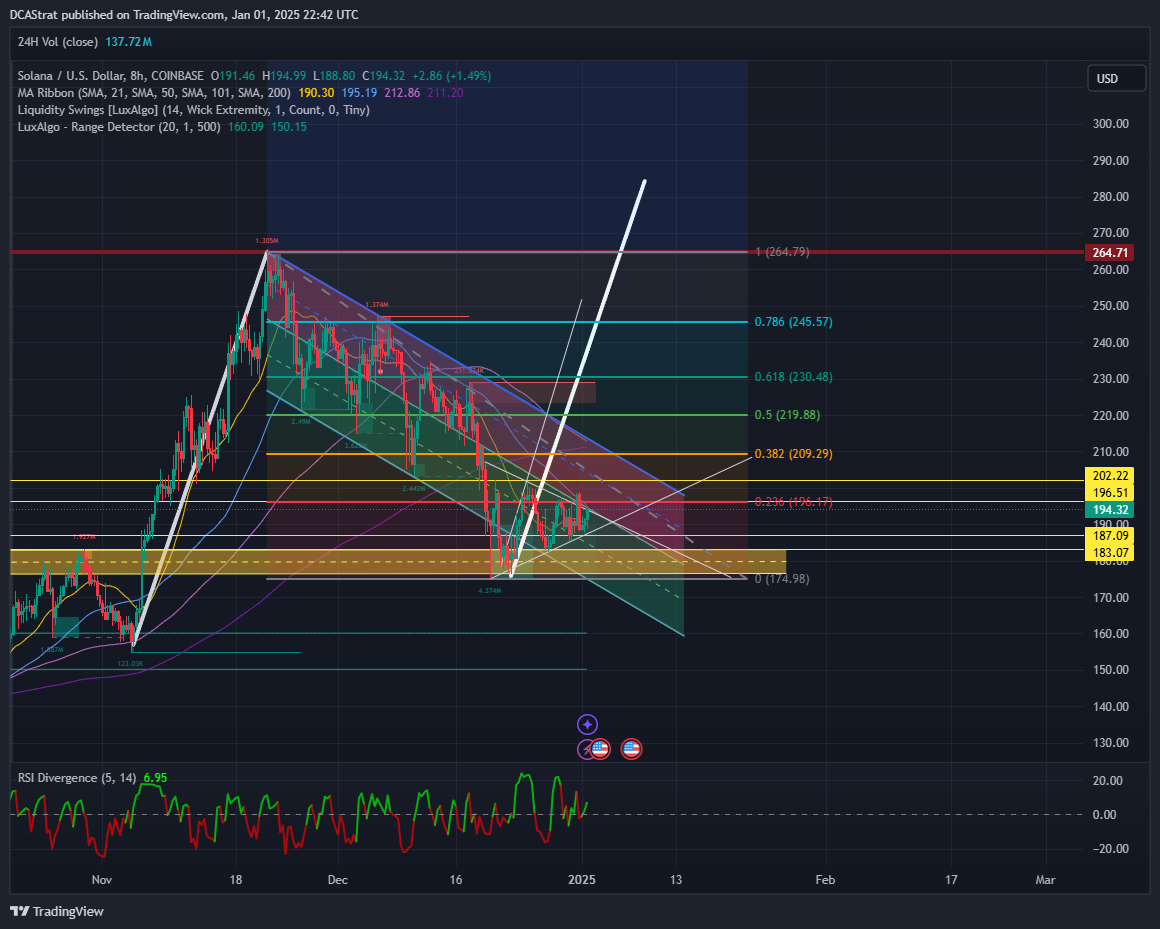This screenshot has width=1160, height=929.
Task: Click the Fib 0.618 (230.48) level label
Action: [793, 377]
